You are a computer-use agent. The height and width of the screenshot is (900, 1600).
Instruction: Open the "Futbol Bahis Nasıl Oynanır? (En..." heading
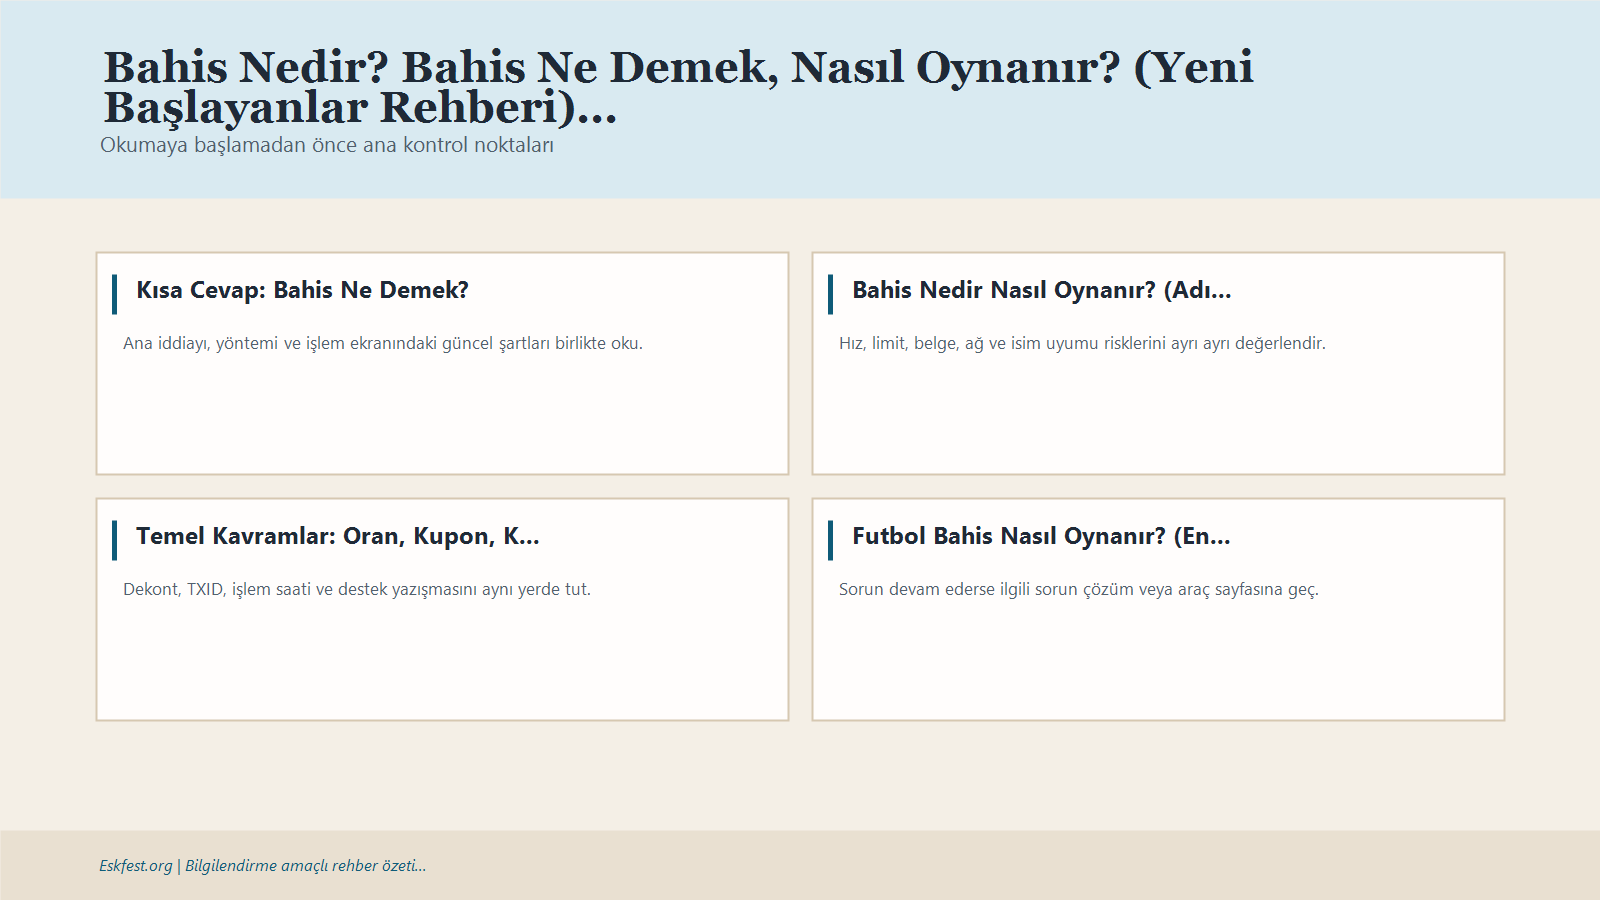pyautogui.click(x=1041, y=536)
